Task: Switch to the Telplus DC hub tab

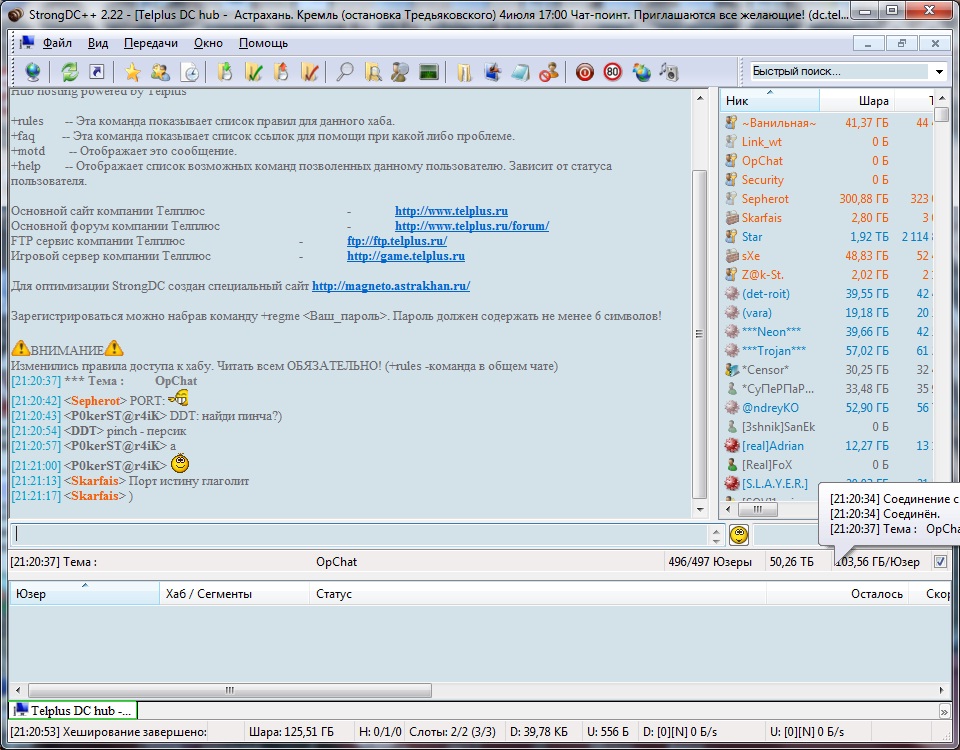Action: (73, 710)
